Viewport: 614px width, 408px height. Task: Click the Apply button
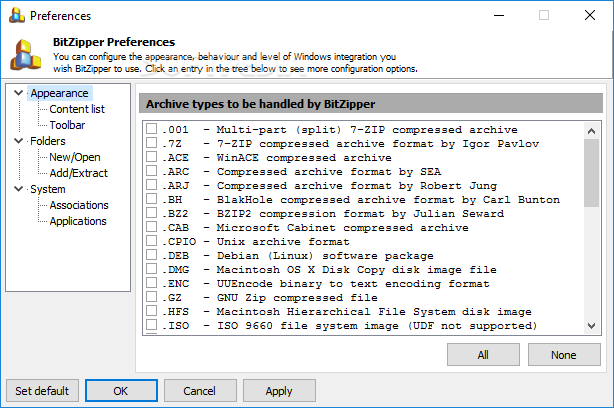pos(279,391)
